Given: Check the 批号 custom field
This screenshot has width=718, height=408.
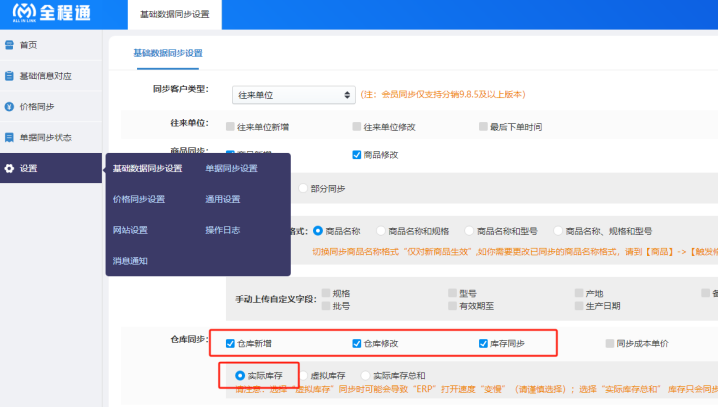Looking at the screenshot, I should (x=326, y=305).
